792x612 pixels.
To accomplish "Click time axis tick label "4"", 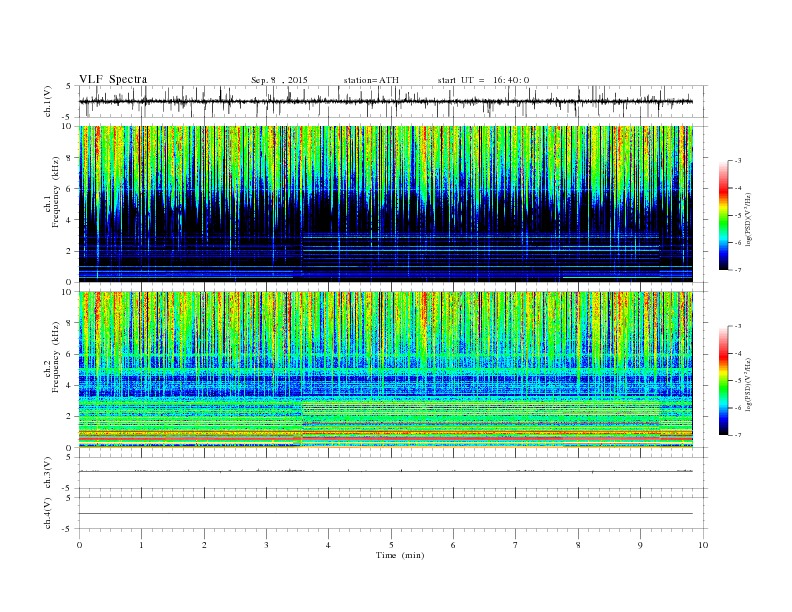I will pyautogui.click(x=329, y=545).
